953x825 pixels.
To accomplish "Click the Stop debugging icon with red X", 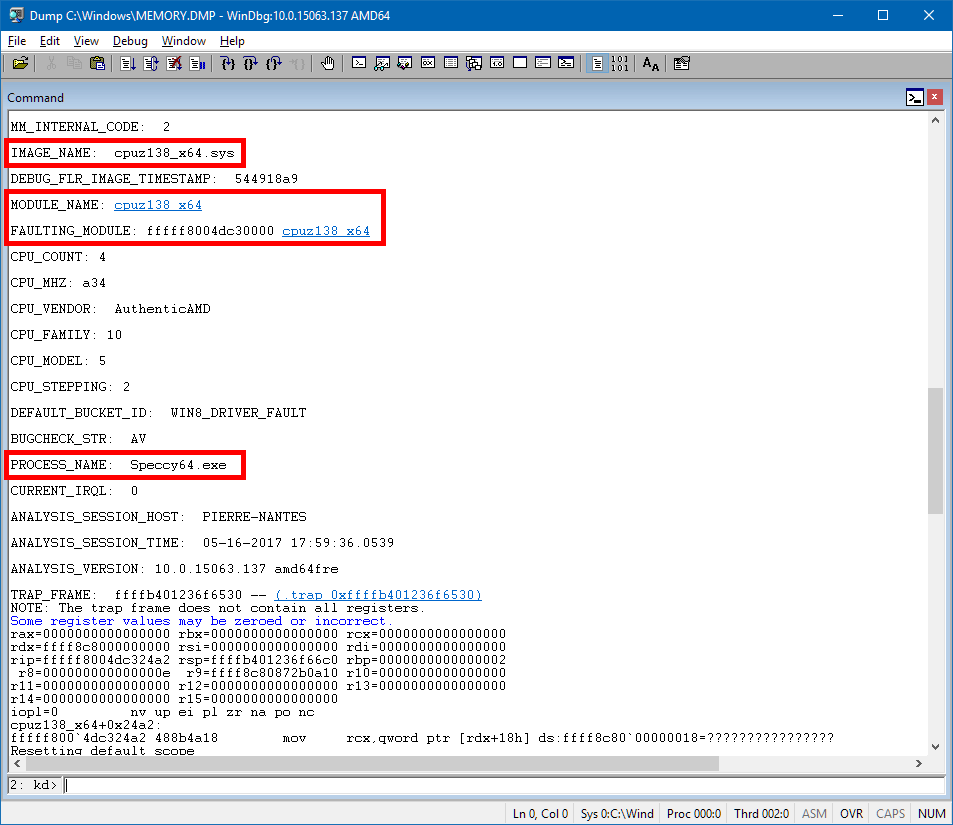I will [x=174, y=63].
